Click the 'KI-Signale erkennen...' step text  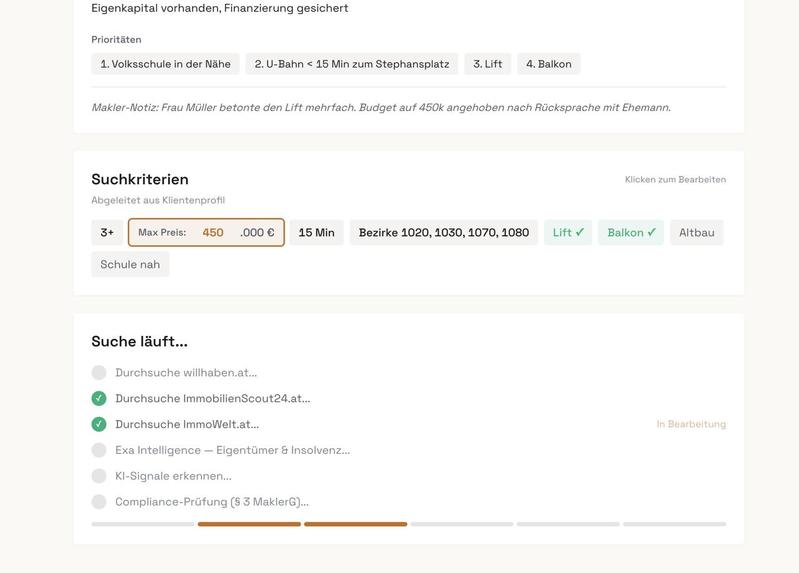pos(173,476)
